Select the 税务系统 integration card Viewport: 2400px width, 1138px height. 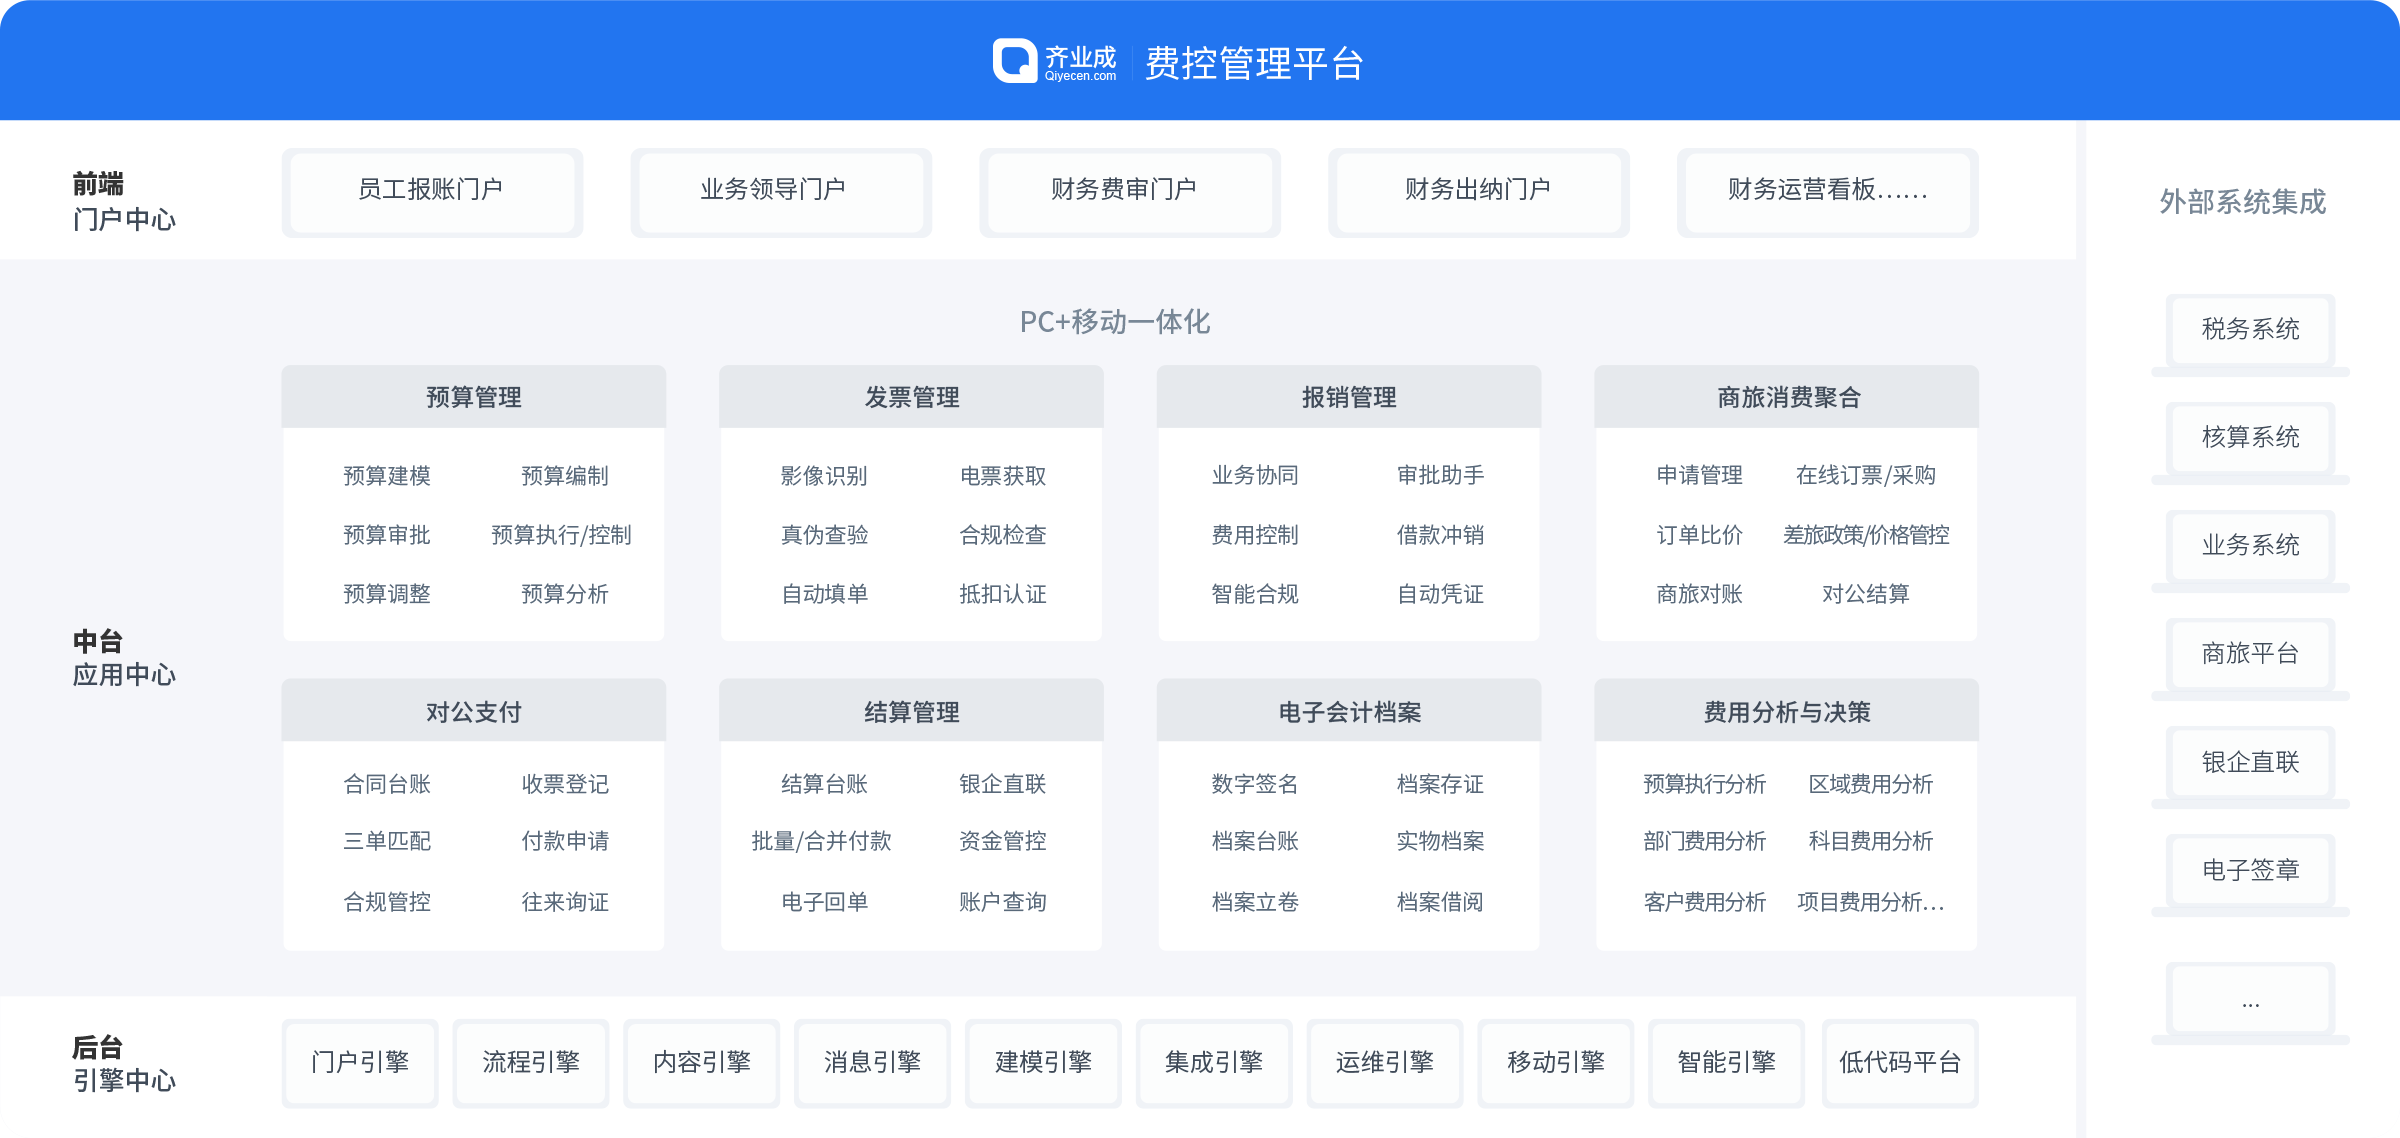click(x=2250, y=330)
